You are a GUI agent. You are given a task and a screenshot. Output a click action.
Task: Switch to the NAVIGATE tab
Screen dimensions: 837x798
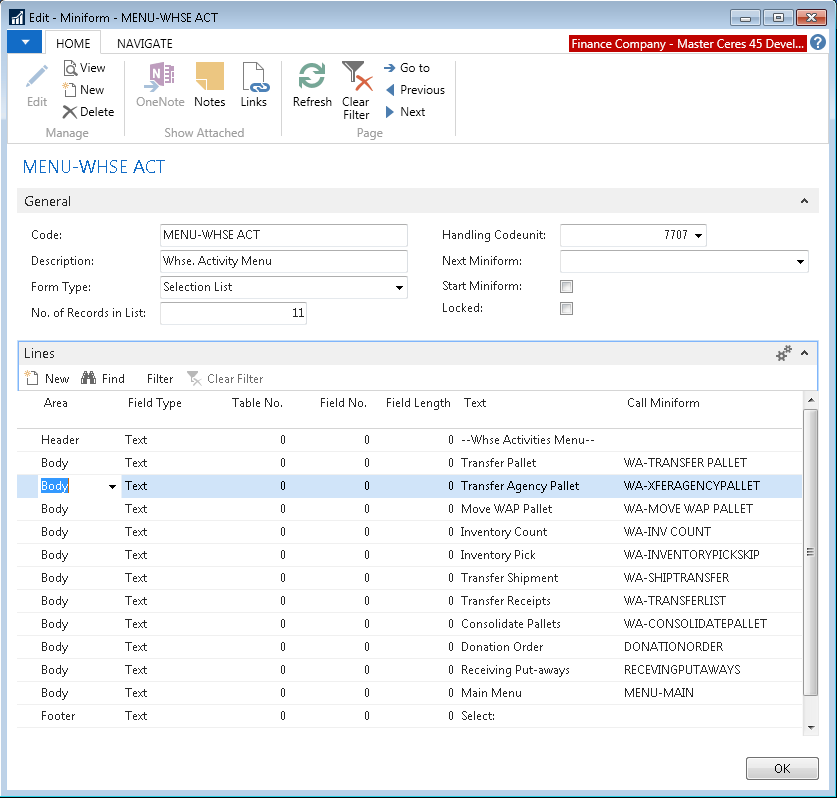pos(145,44)
